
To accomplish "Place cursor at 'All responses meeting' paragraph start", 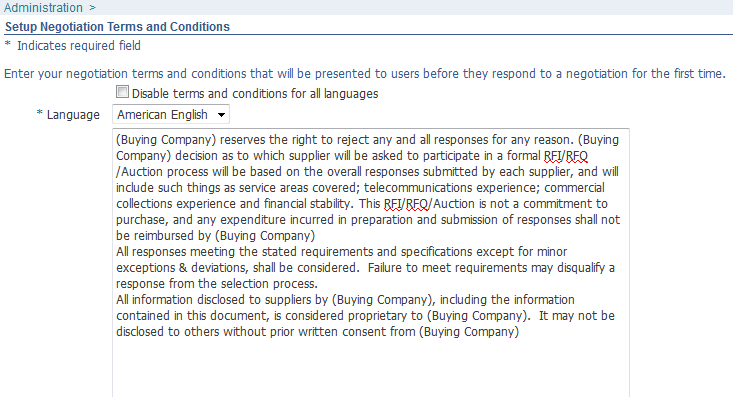I will click(117, 252).
